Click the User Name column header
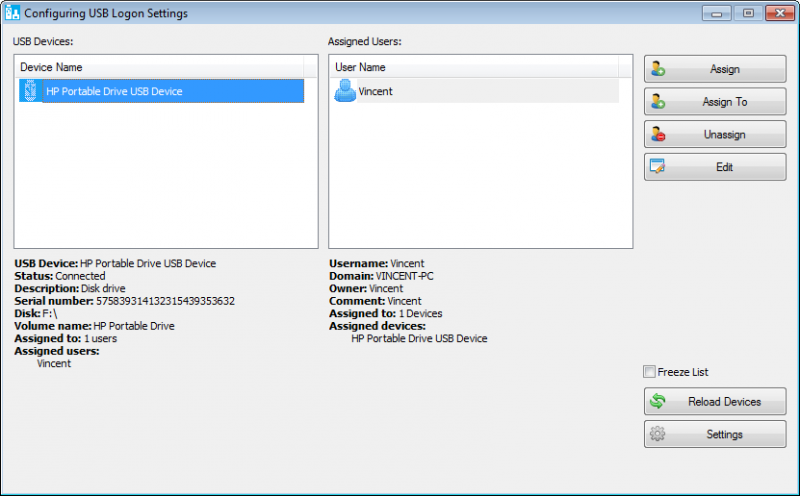 click(476, 67)
